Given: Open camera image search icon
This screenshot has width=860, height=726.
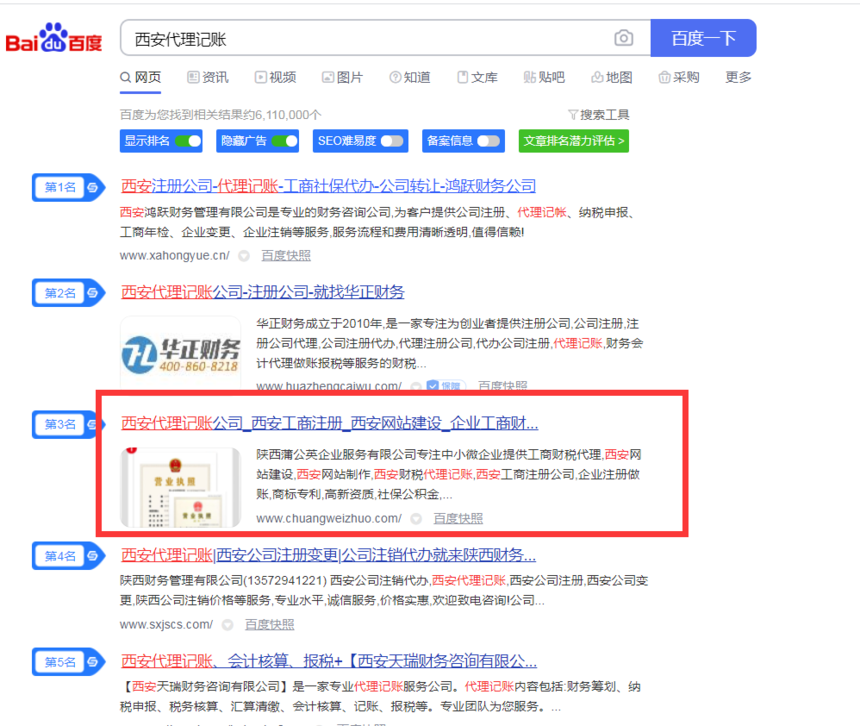Looking at the screenshot, I should click(624, 38).
